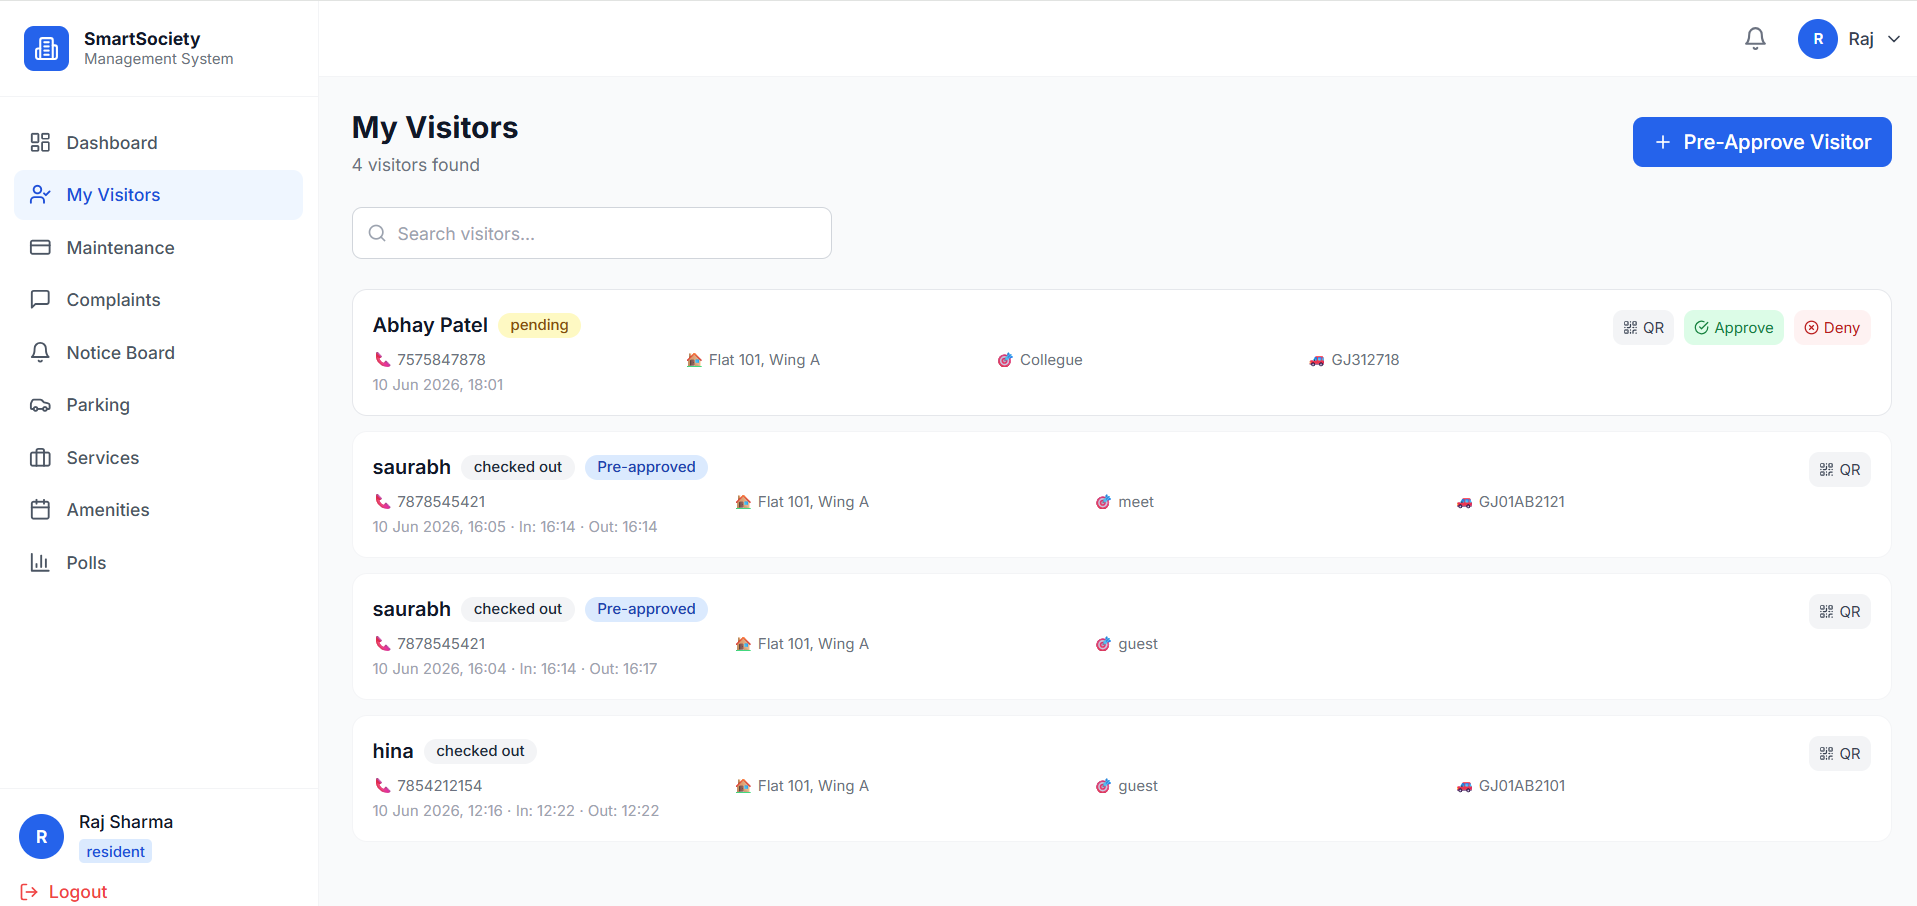The height and width of the screenshot is (906, 1917).
Task: Click the Logout arrow icon
Action: [x=29, y=892]
